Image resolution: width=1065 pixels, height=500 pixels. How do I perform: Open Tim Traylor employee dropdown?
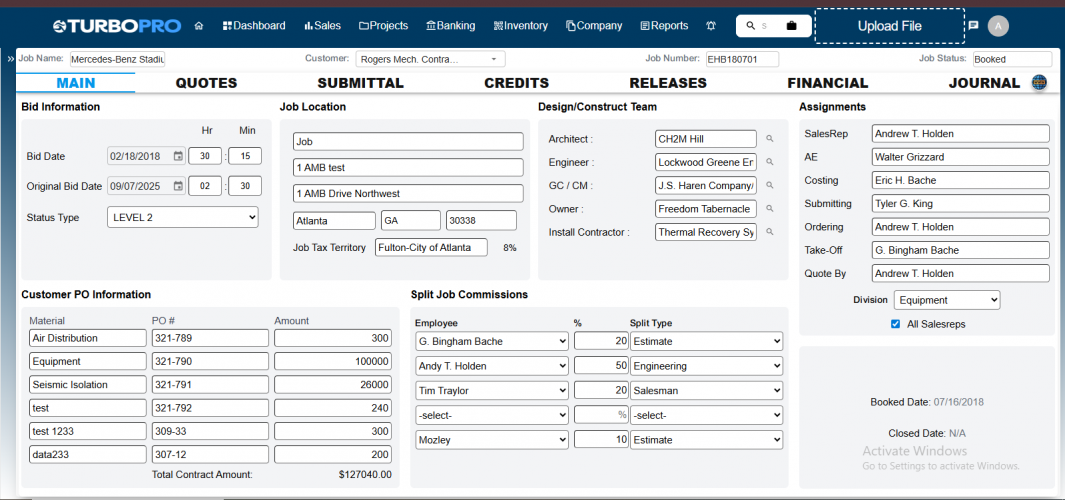[492, 391]
